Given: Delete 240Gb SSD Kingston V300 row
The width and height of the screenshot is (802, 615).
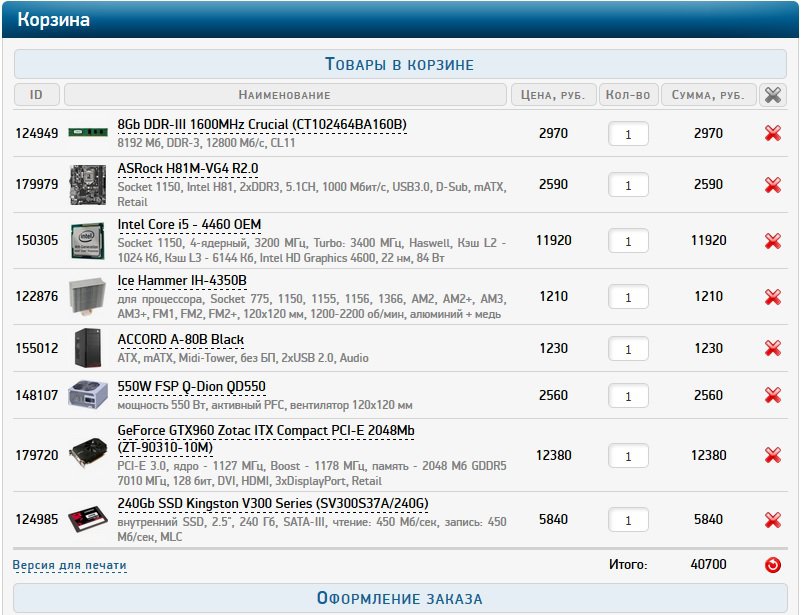Looking at the screenshot, I should click(x=772, y=520).
